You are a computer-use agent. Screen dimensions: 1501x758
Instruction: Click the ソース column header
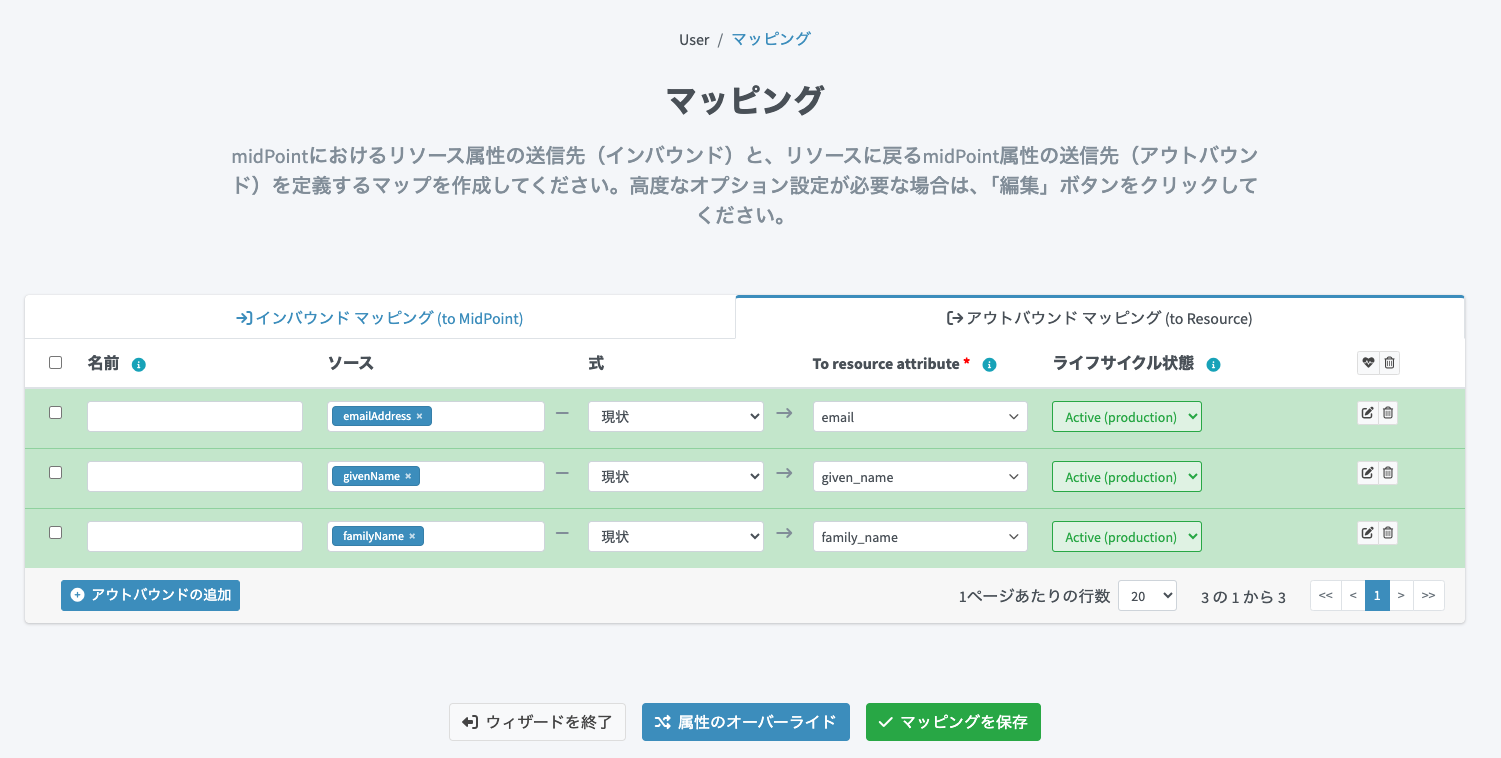pyautogui.click(x=350, y=363)
